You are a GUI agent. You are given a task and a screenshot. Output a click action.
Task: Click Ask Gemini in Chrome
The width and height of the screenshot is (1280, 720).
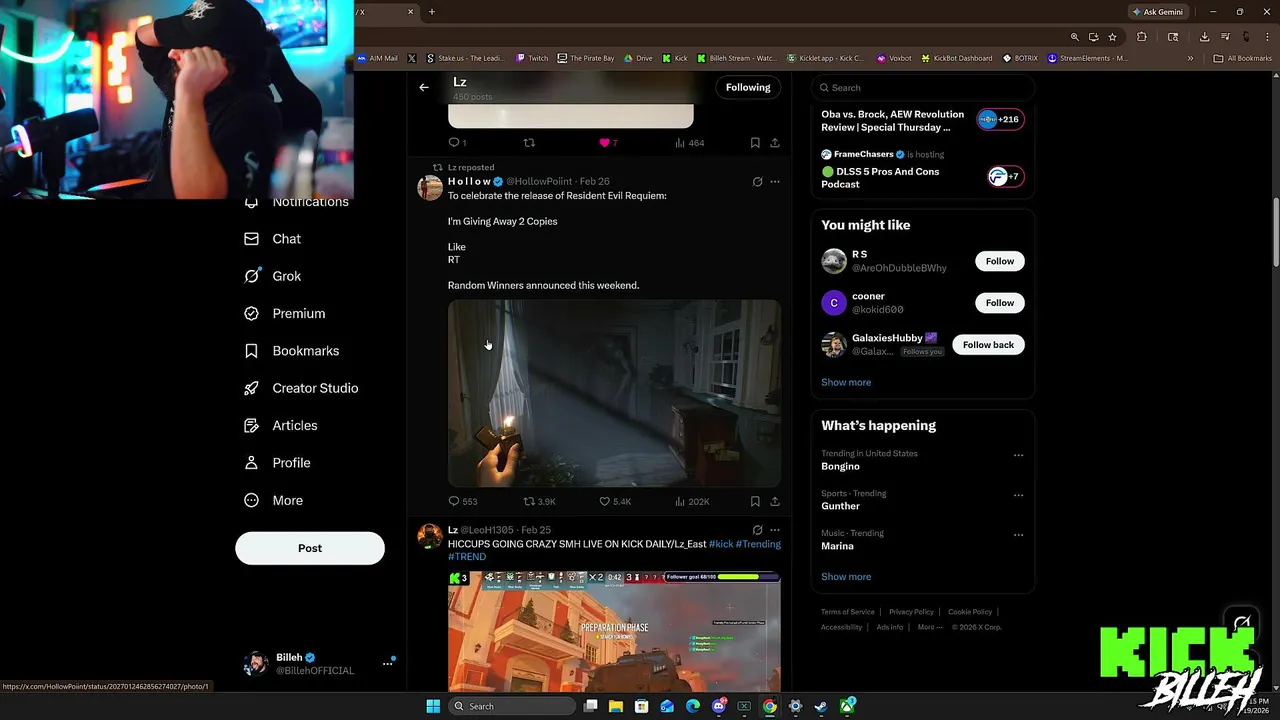pyautogui.click(x=1156, y=12)
